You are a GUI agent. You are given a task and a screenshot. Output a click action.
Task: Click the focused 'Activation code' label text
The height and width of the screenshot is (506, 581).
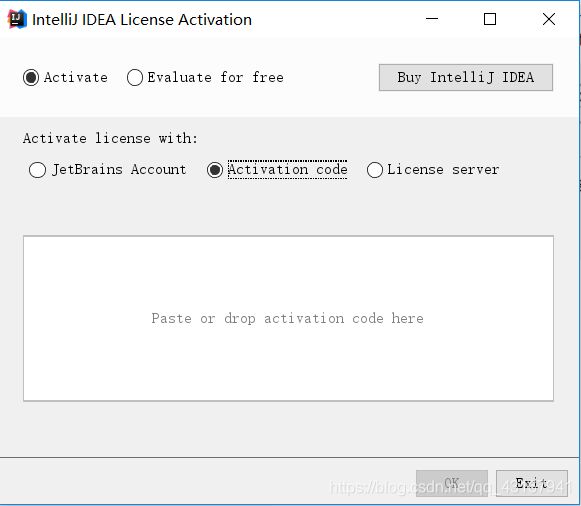[288, 170]
